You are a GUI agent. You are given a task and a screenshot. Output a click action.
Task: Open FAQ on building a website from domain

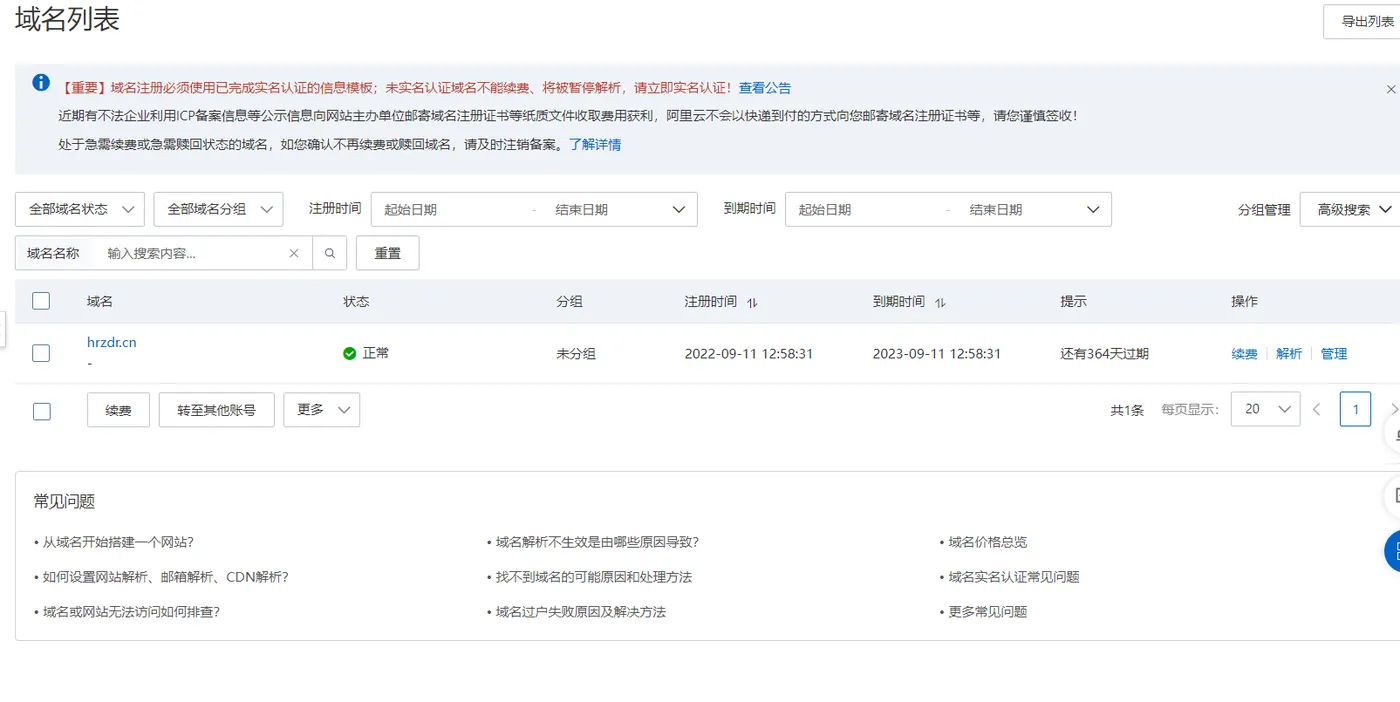tap(118, 542)
